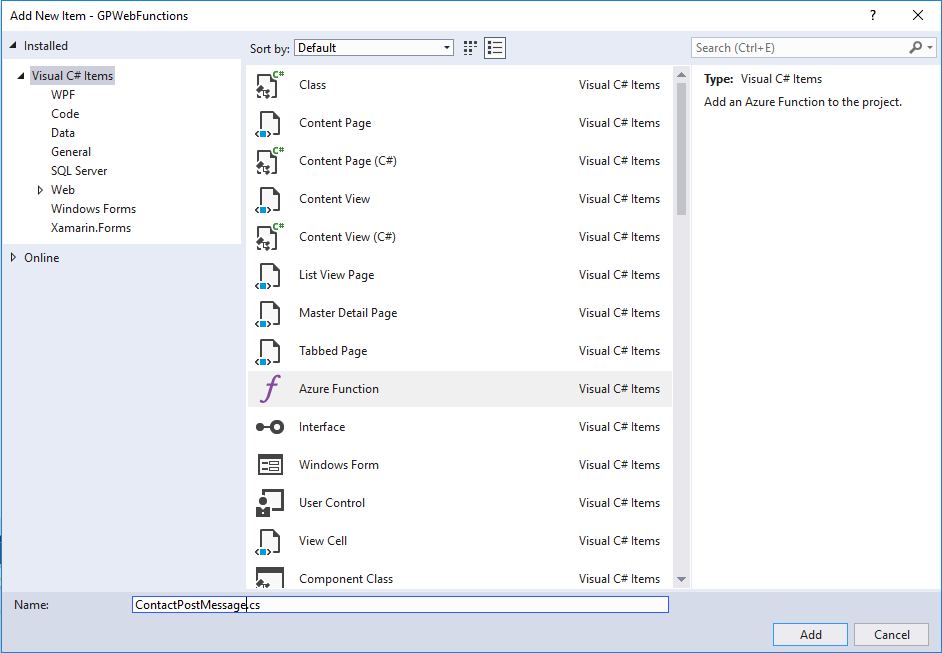Click the Content View template icon
This screenshot has height=653, width=942.
268,199
